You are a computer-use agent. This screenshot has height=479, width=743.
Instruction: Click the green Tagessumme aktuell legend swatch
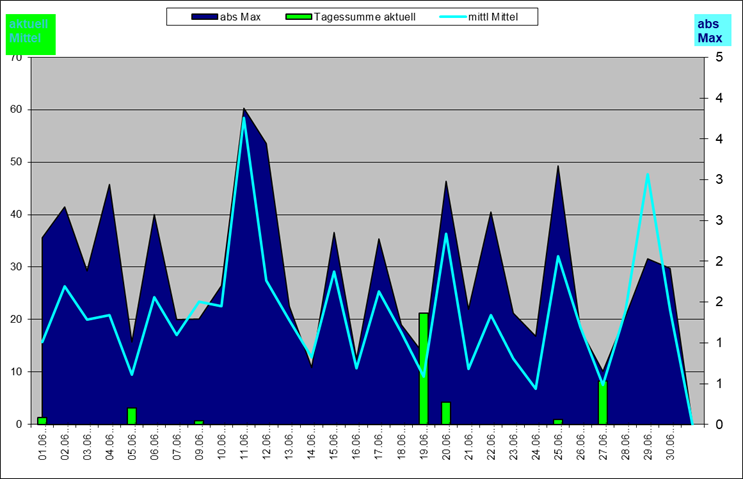299,17
